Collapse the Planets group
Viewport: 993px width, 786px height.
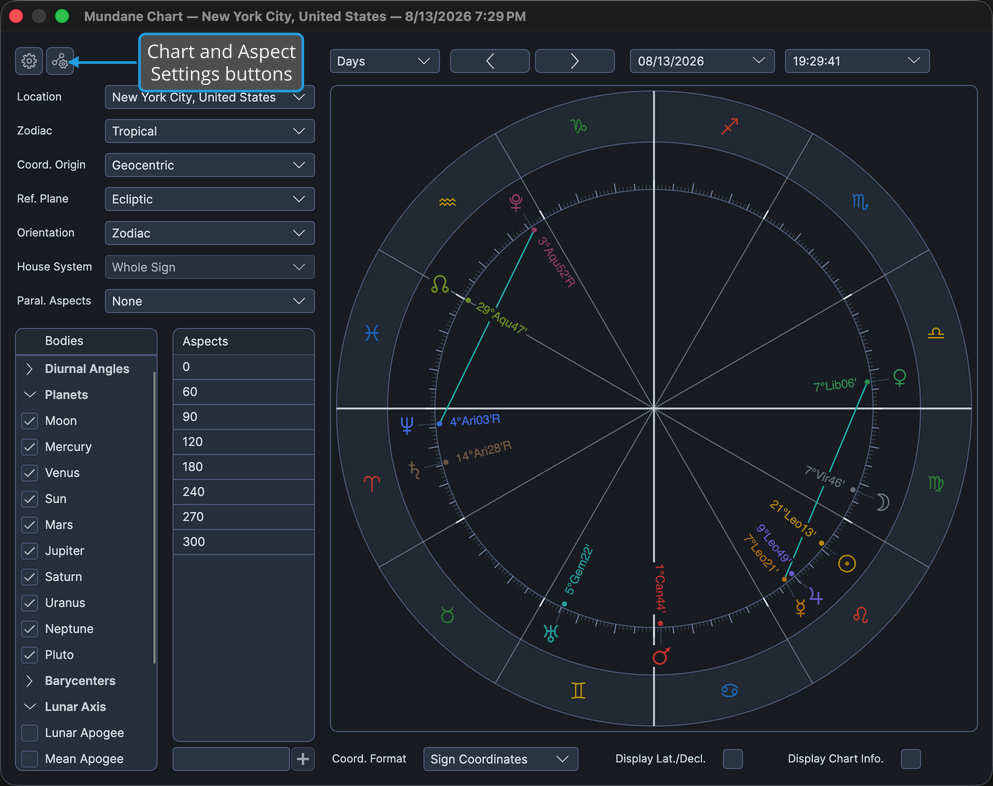coord(29,395)
